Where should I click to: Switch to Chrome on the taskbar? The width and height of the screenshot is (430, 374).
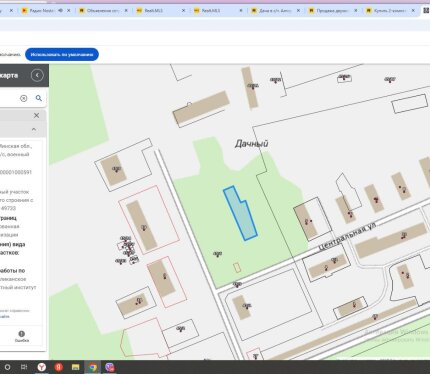93,367
